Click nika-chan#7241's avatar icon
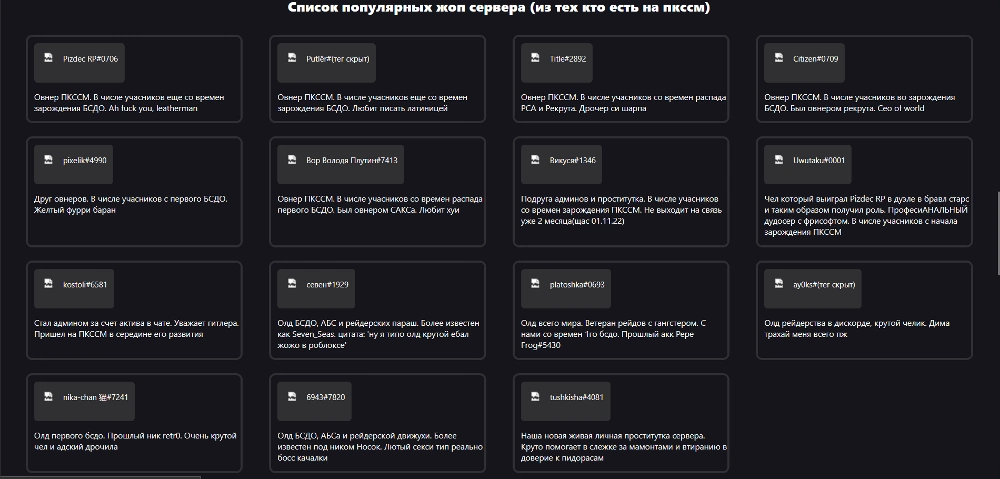1000x479 pixels. tap(47, 397)
